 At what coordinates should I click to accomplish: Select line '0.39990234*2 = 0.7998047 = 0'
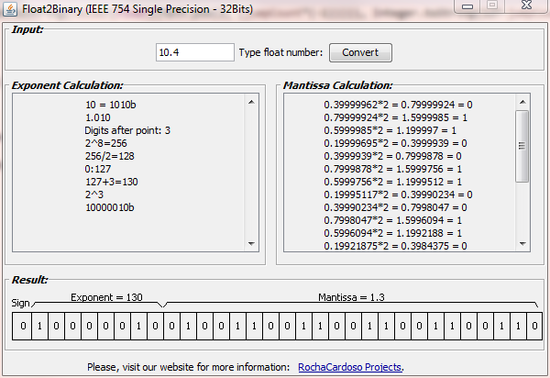click(x=395, y=207)
